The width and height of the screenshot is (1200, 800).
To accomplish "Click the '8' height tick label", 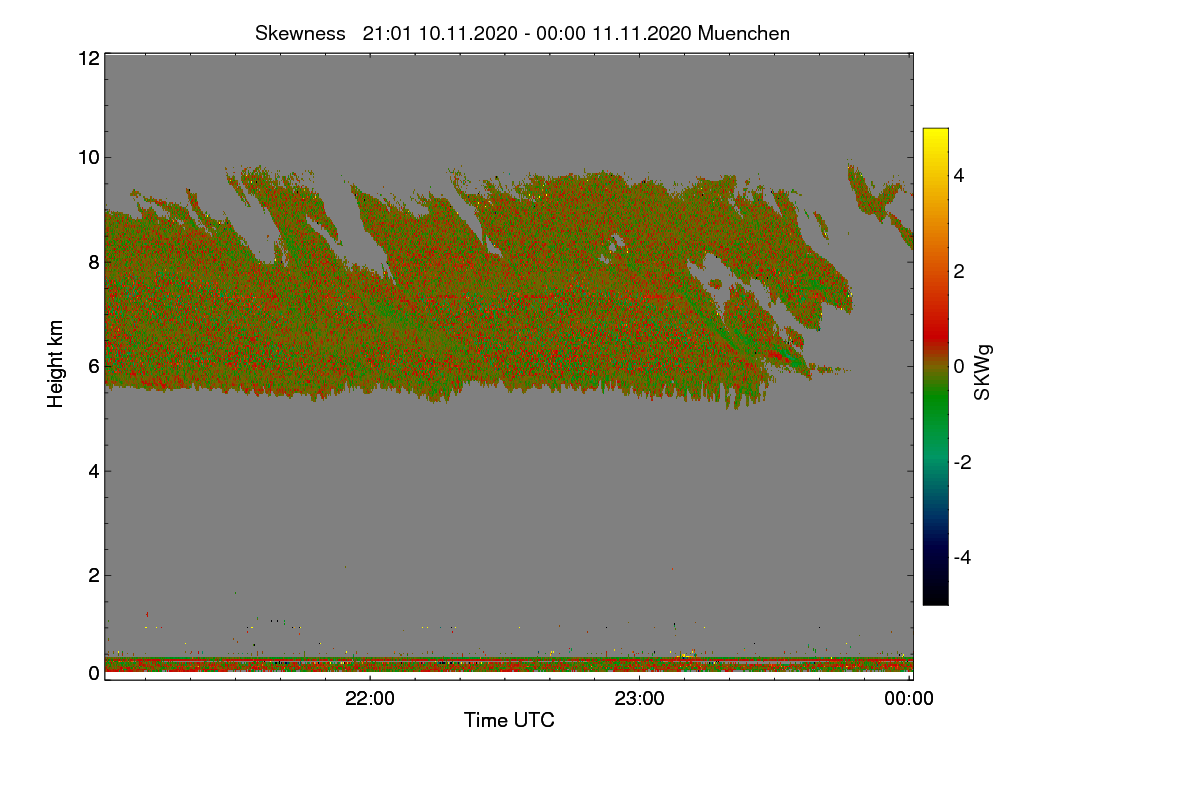I will point(93,262).
